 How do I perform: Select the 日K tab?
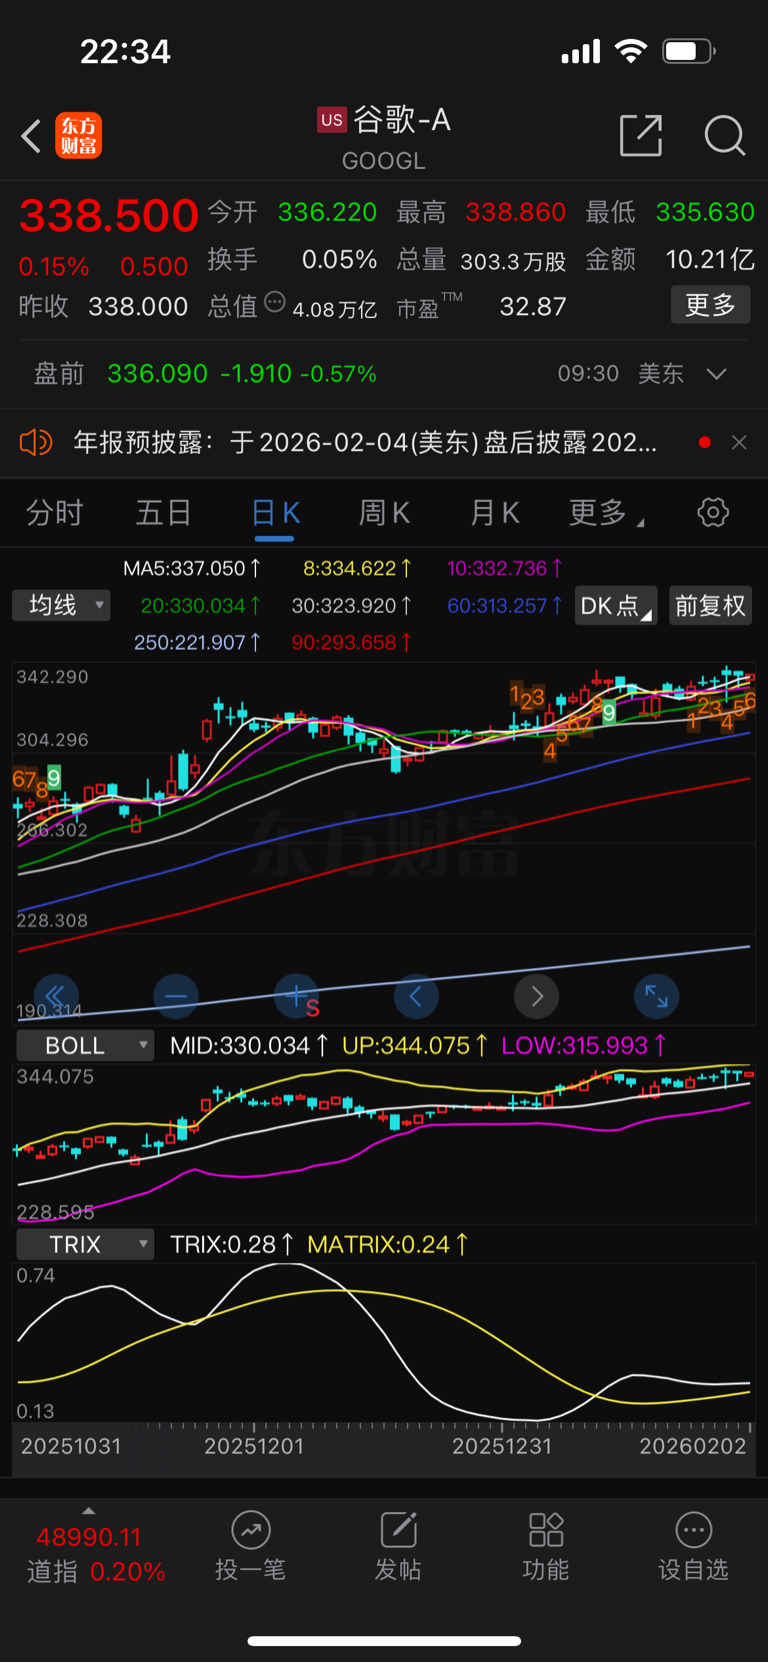pos(275,513)
